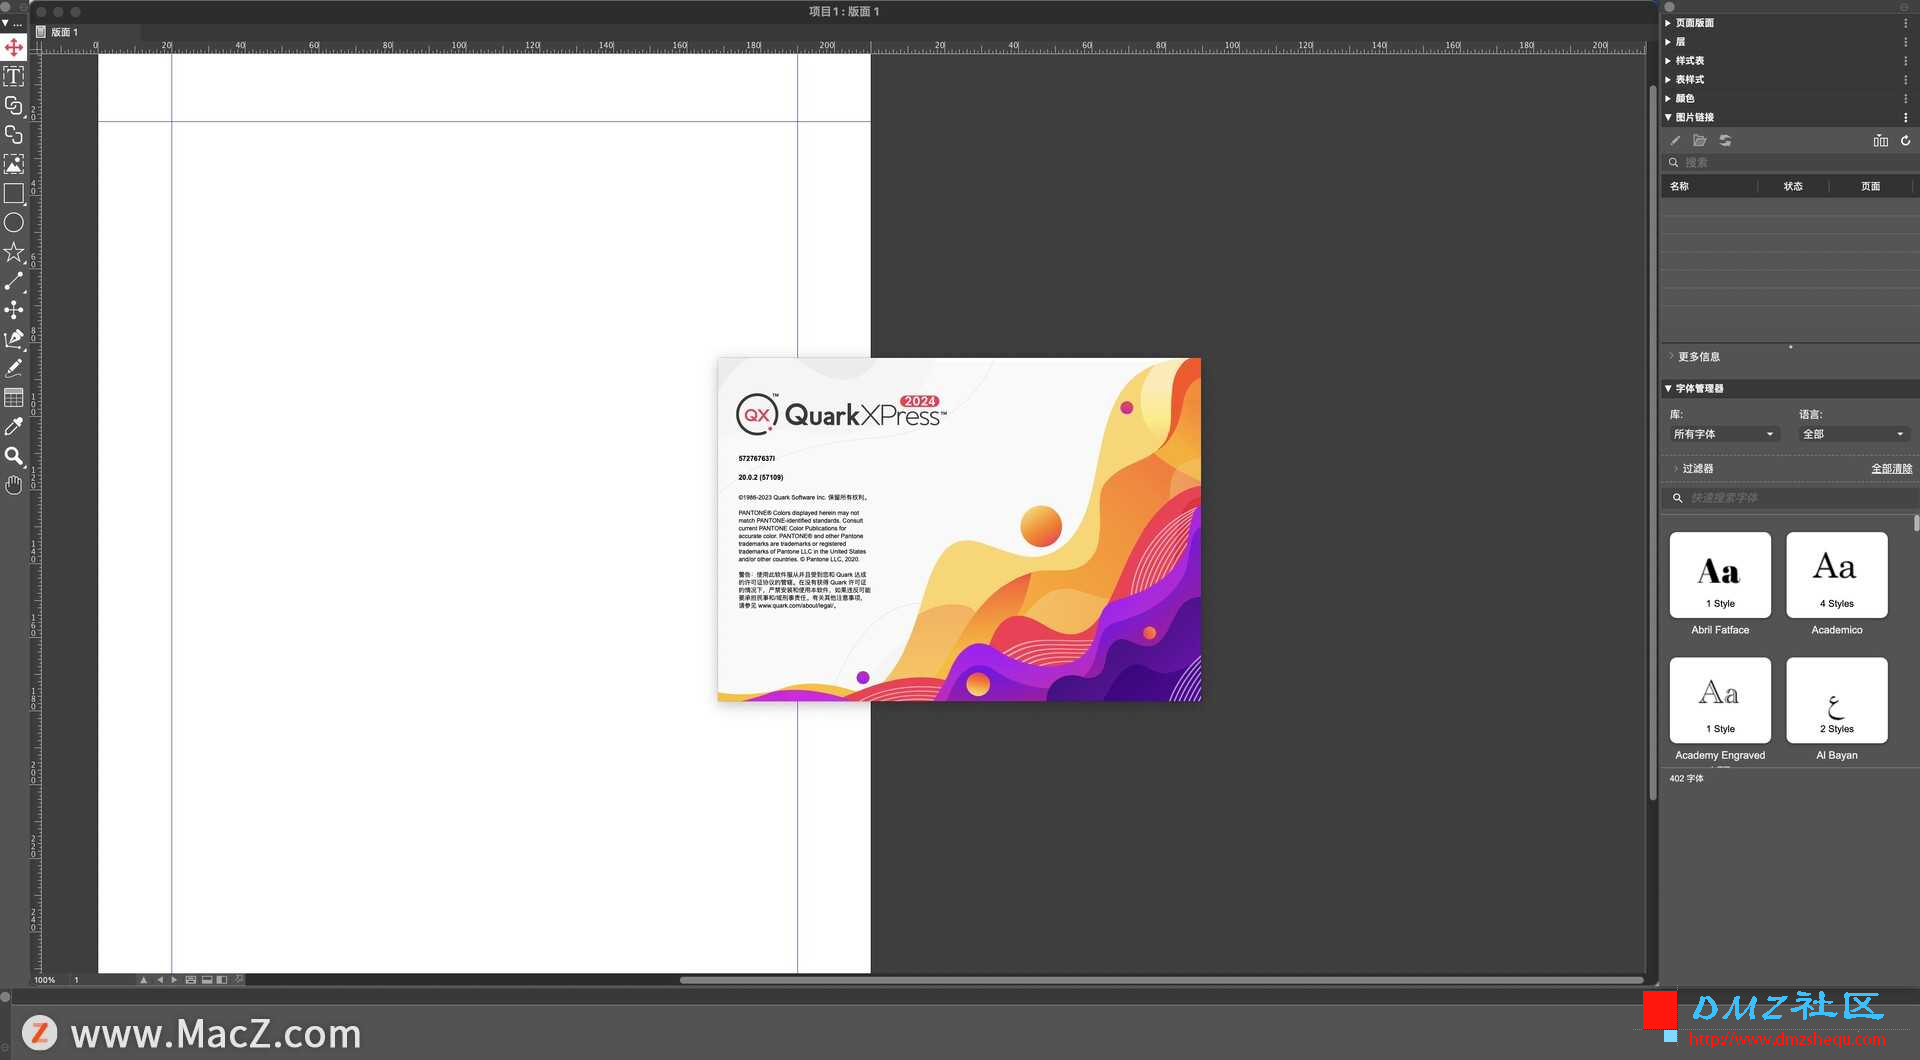Image resolution: width=1920 pixels, height=1060 pixels.
Task: Open options menu for 表样式 panel
Action: 1906,80
